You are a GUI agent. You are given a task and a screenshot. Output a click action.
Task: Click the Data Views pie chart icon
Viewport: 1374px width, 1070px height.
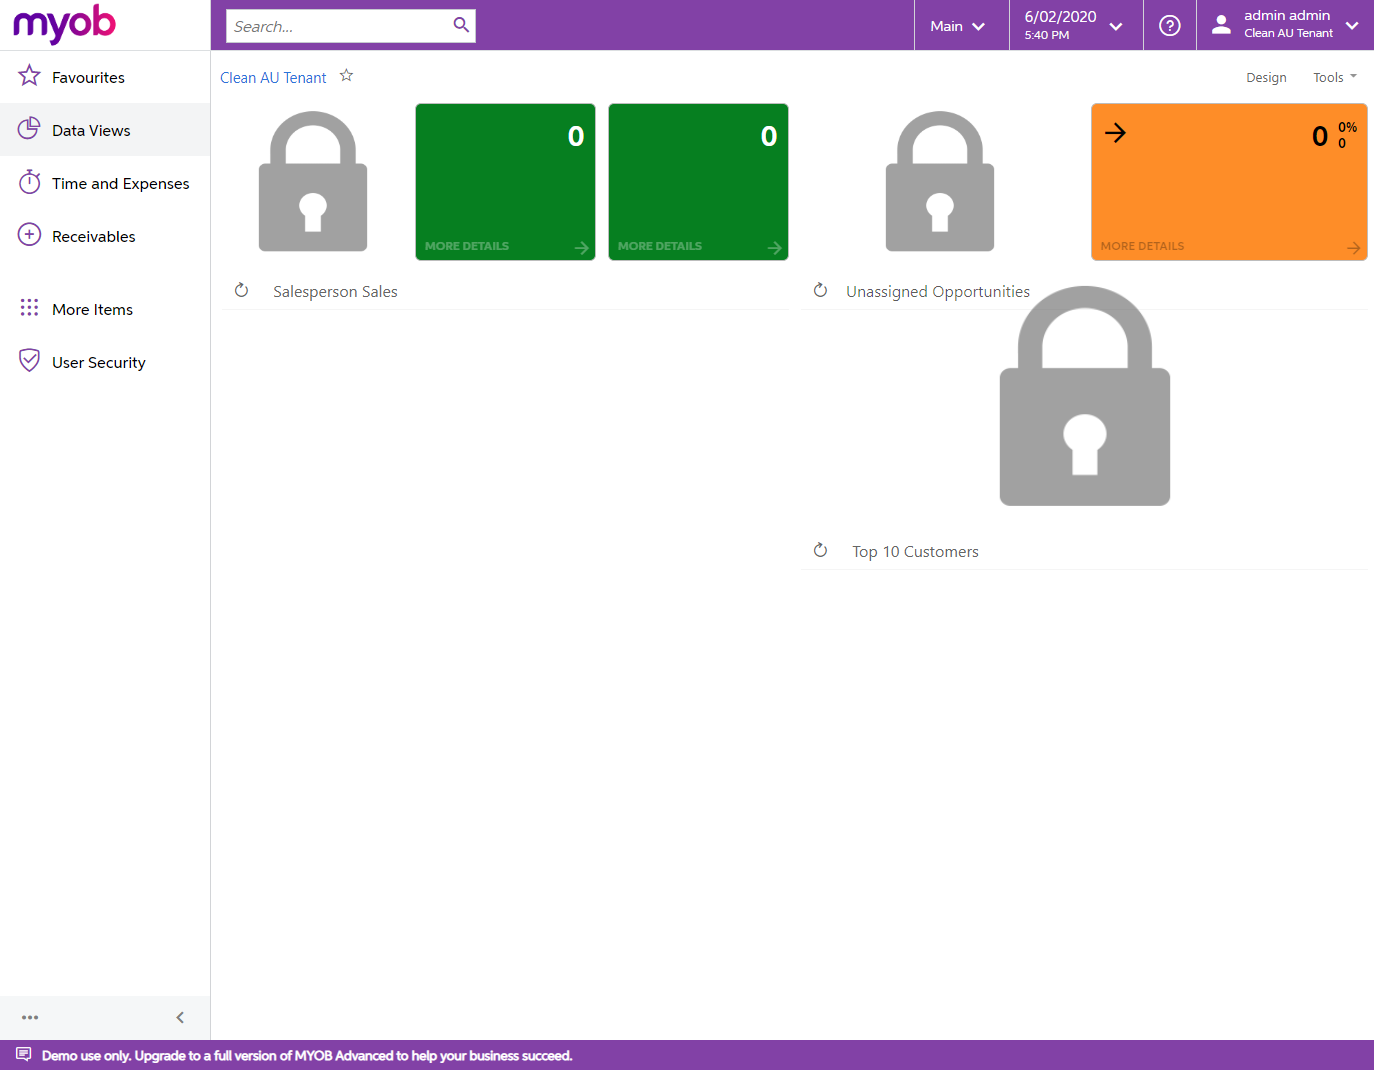point(29,129)
